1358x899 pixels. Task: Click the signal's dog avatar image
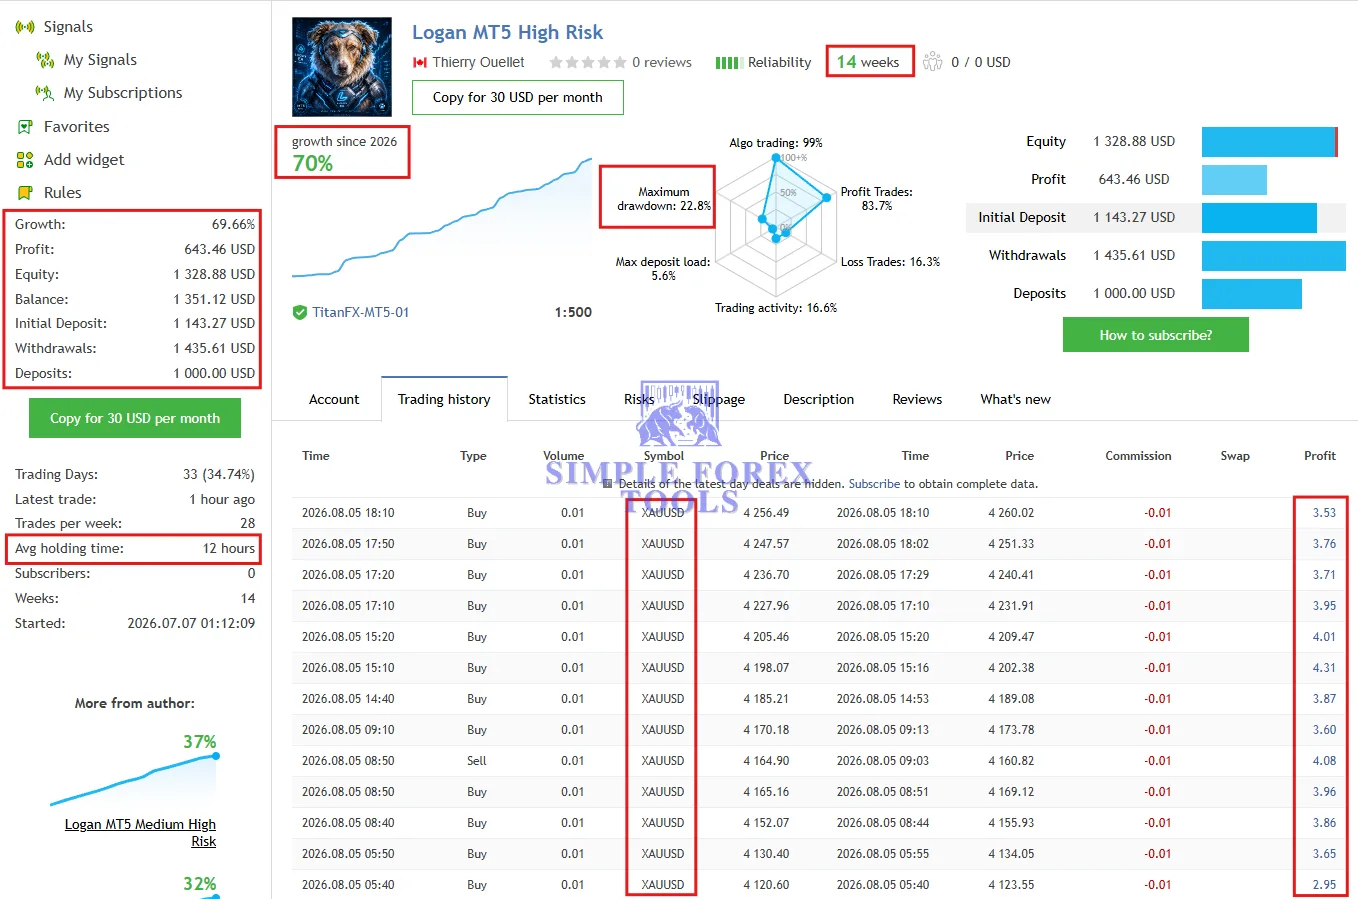[342, 67]
